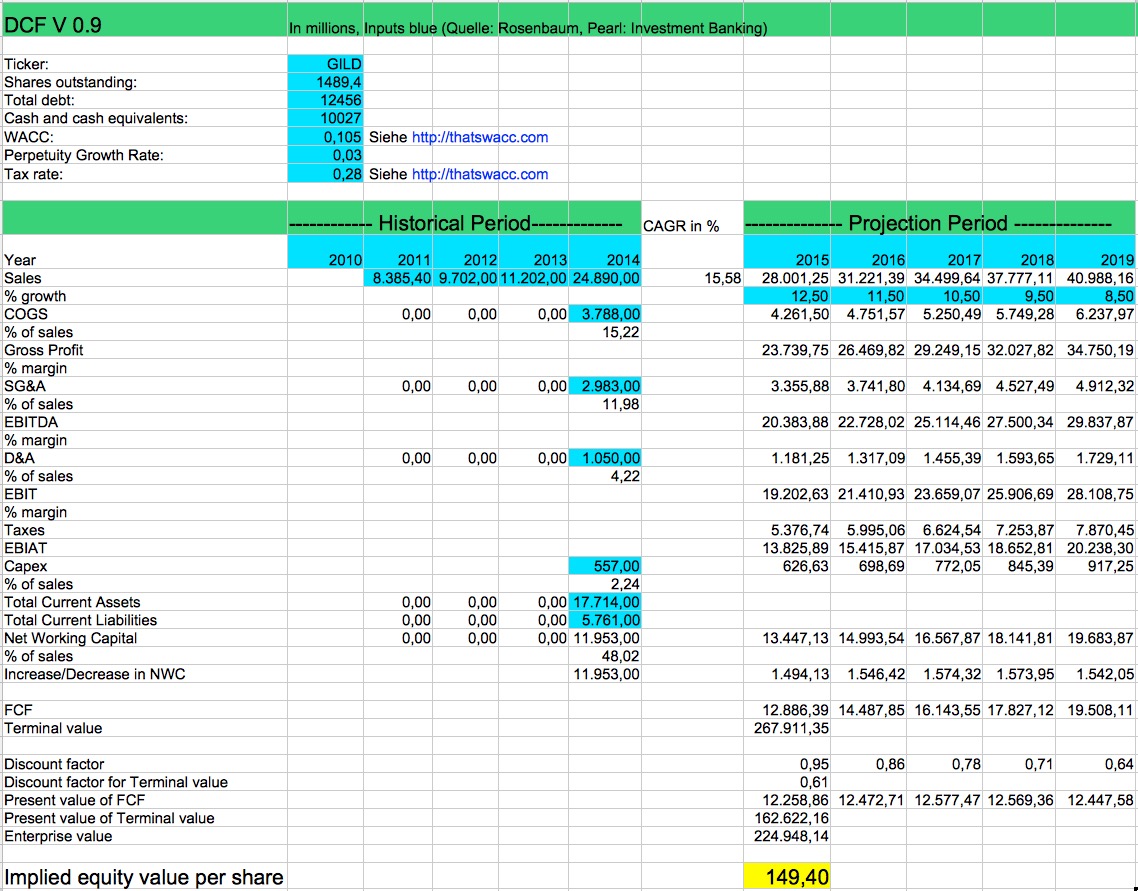1138x891 pixels.
Task: Select the 2018 growth input 9,50
Action: pyautogui.click(x=1019, y=296)
